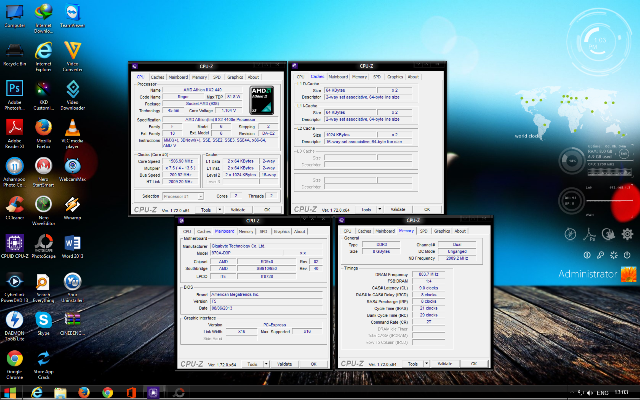
Task: Select the CCleaner desktop icon
Action: click(14, 207)
